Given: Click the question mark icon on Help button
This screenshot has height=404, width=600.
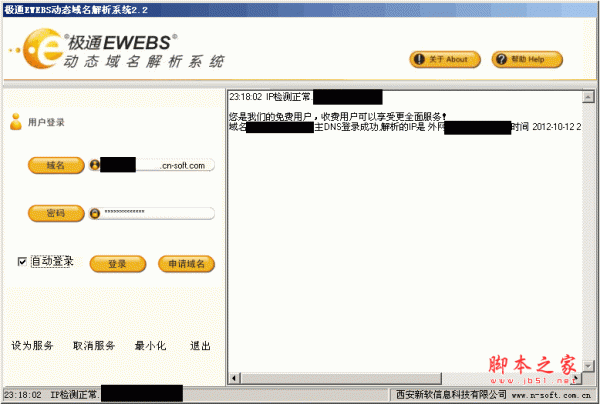Looking at the screenshot, I should pyautogui.click(x=501, y=59).
